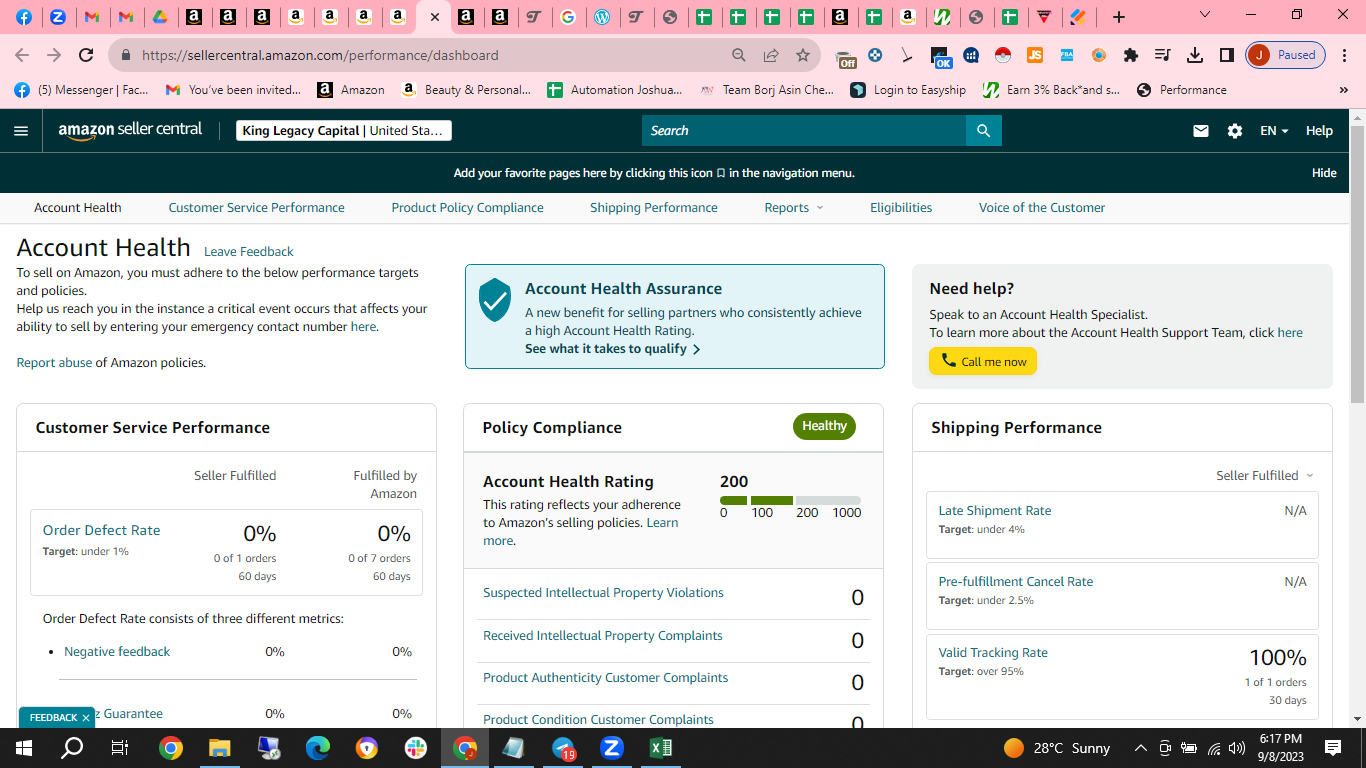Viewport: 1366px width, 768px height.
Task: Click the orange JS extension icon
Action: 1035,55
